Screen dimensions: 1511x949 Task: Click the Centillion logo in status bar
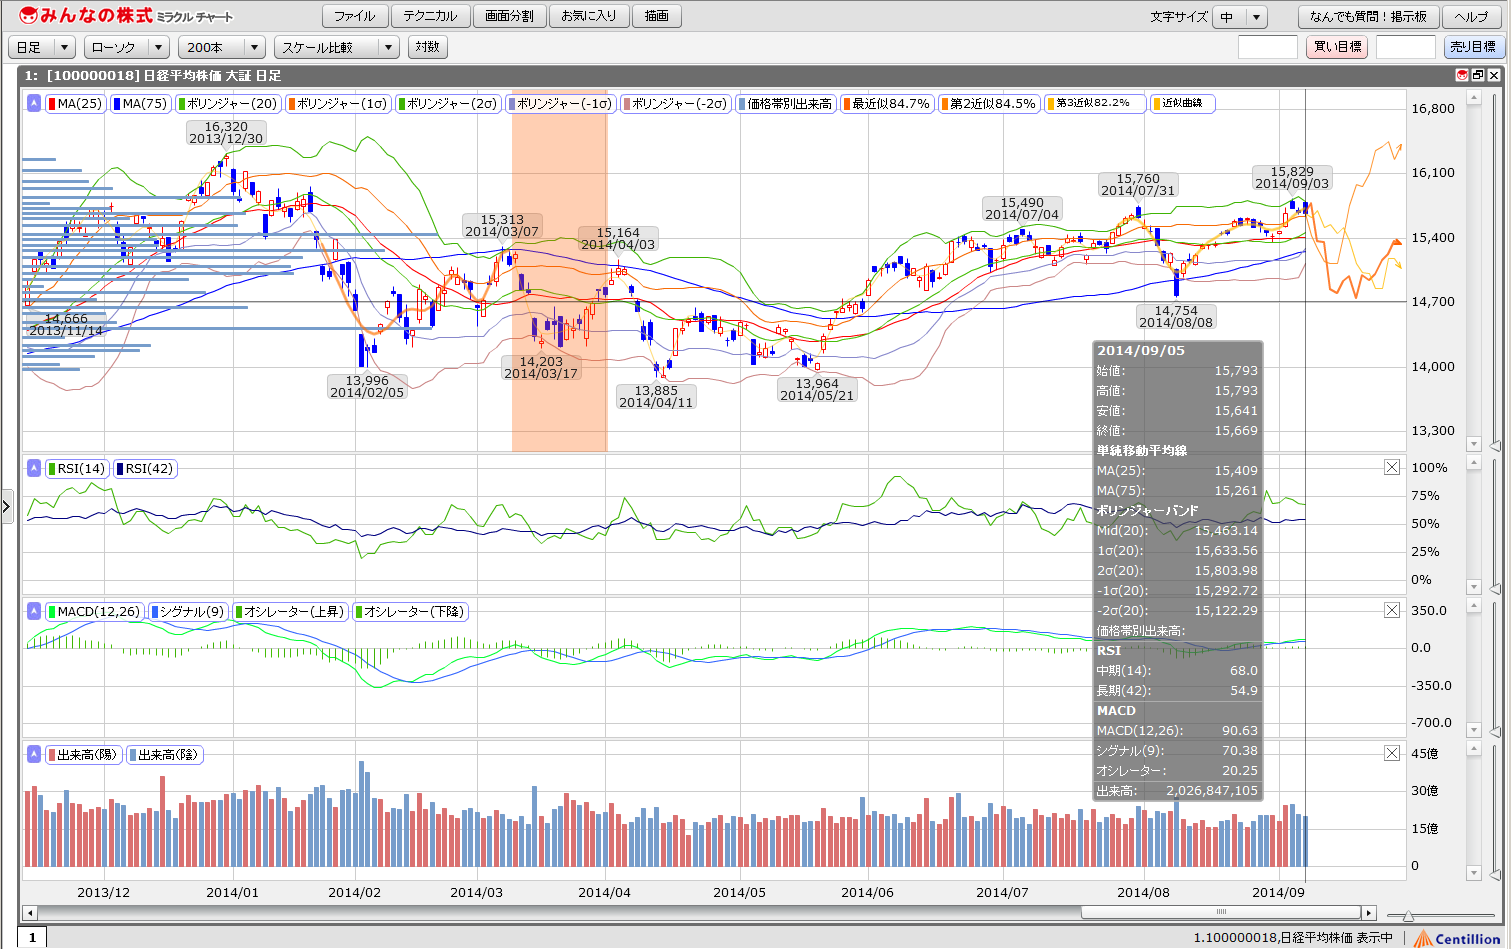1456,938
